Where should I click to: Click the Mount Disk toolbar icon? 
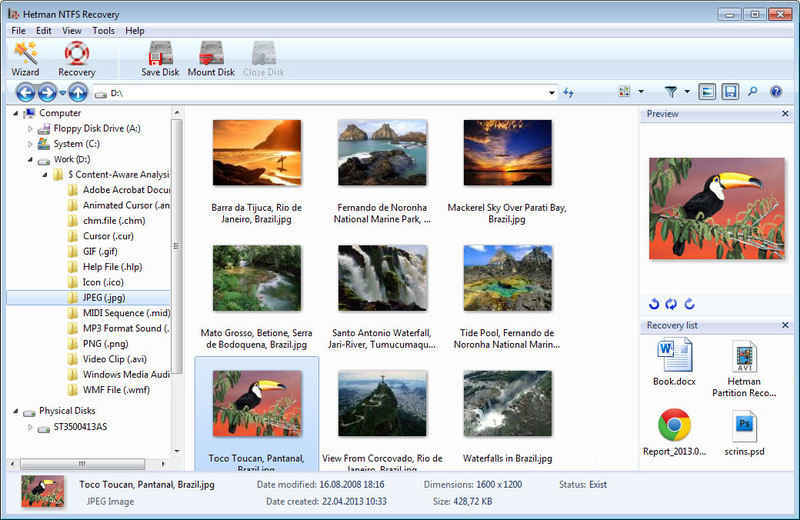tap(211, 58)
